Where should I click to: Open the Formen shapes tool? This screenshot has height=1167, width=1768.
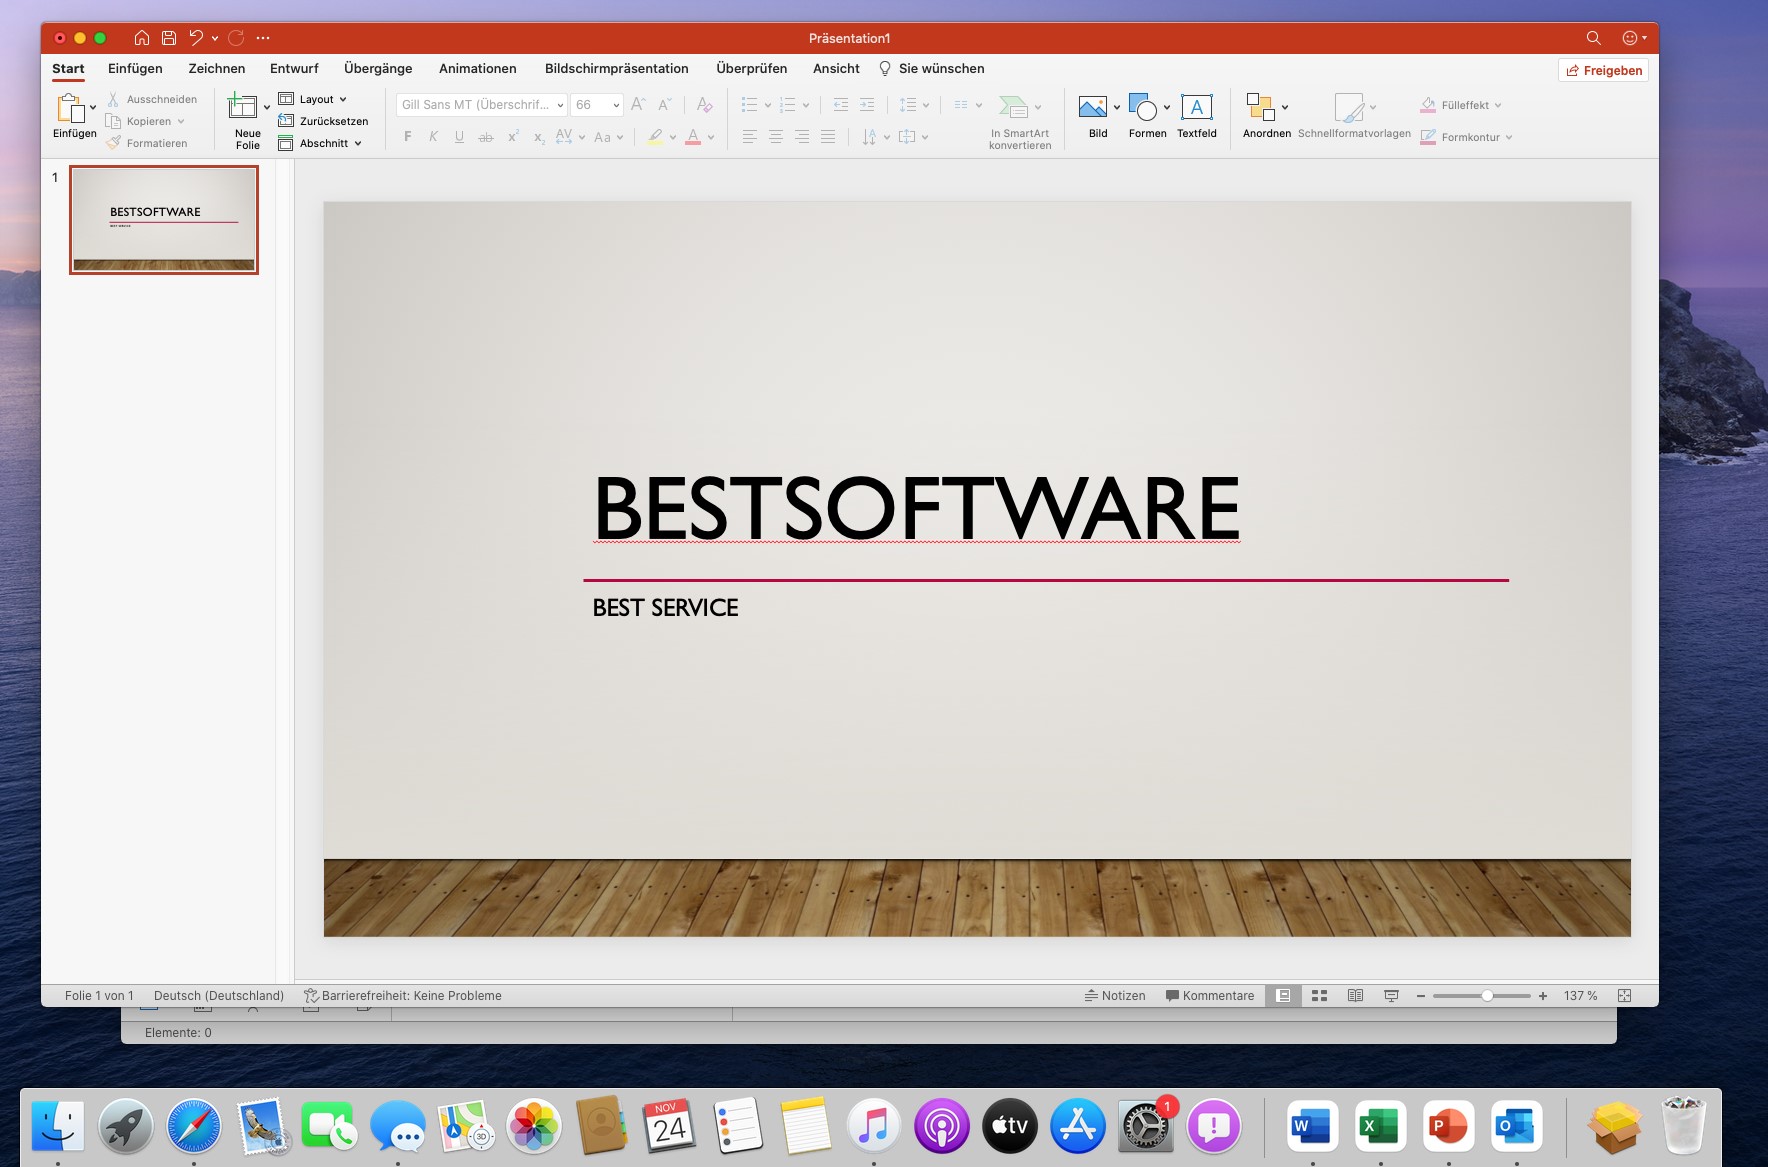click(1142, 108)
